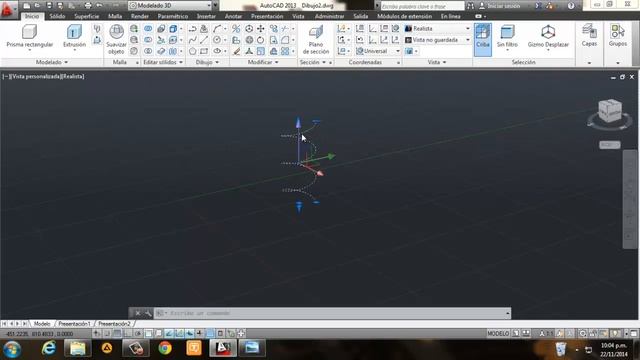Viewport: 640px width, 360px height.
Task: Click the Print icon in quick access toolbar
Action: coord(87,6)
